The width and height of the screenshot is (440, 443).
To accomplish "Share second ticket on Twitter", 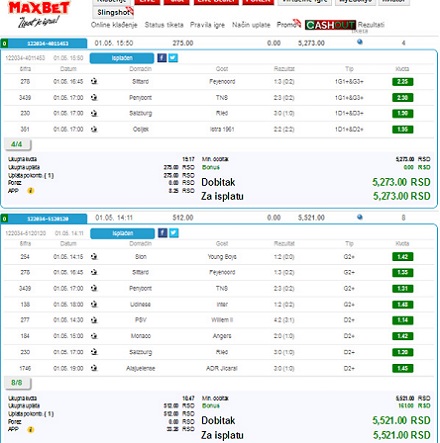I will click(174, 233).
